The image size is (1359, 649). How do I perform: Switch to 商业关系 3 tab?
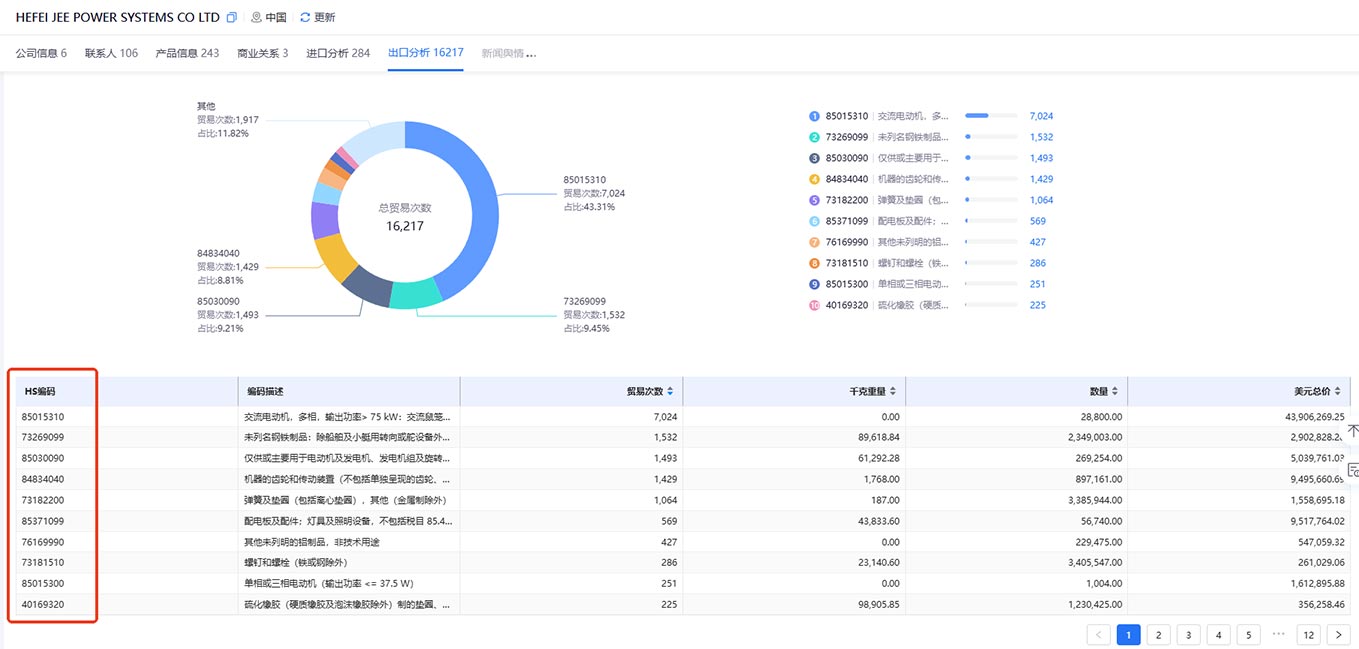pyautogui.click(x=263, y=53)
